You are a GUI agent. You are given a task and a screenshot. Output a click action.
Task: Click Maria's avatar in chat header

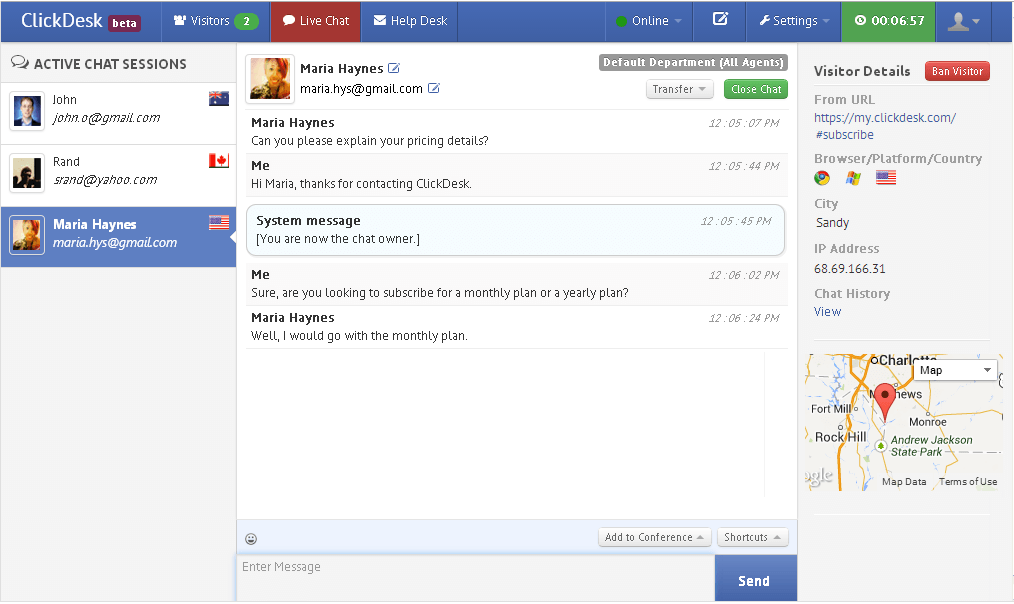(270, 79)
